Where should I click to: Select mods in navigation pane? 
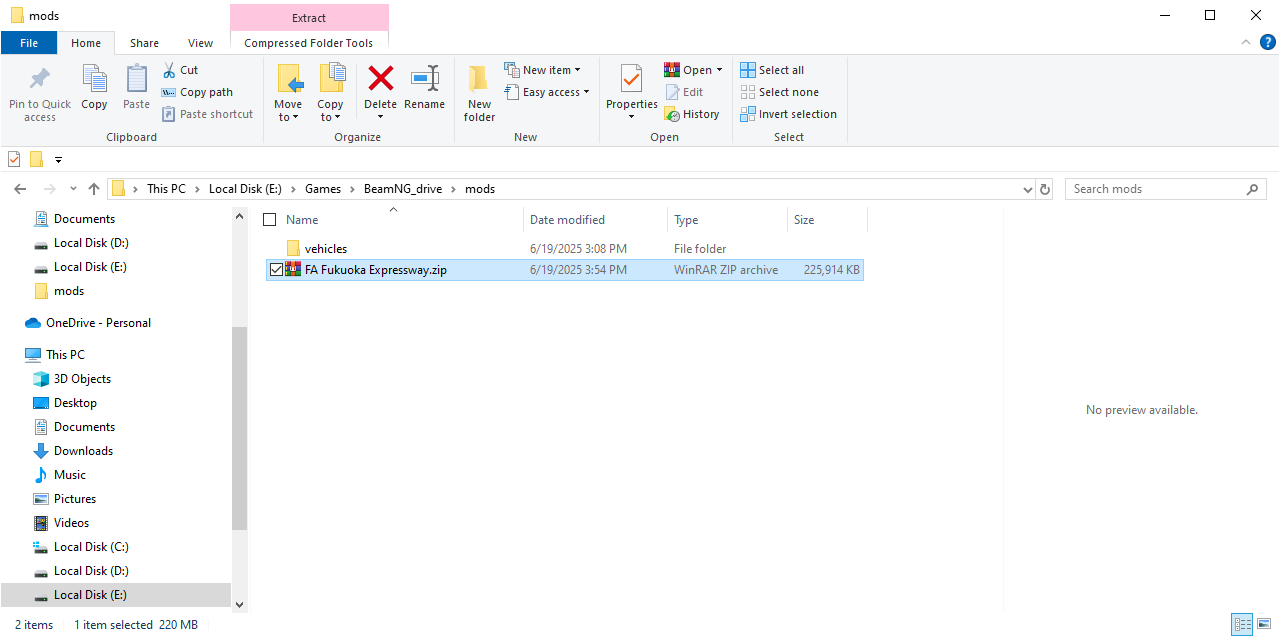[69, 291]
